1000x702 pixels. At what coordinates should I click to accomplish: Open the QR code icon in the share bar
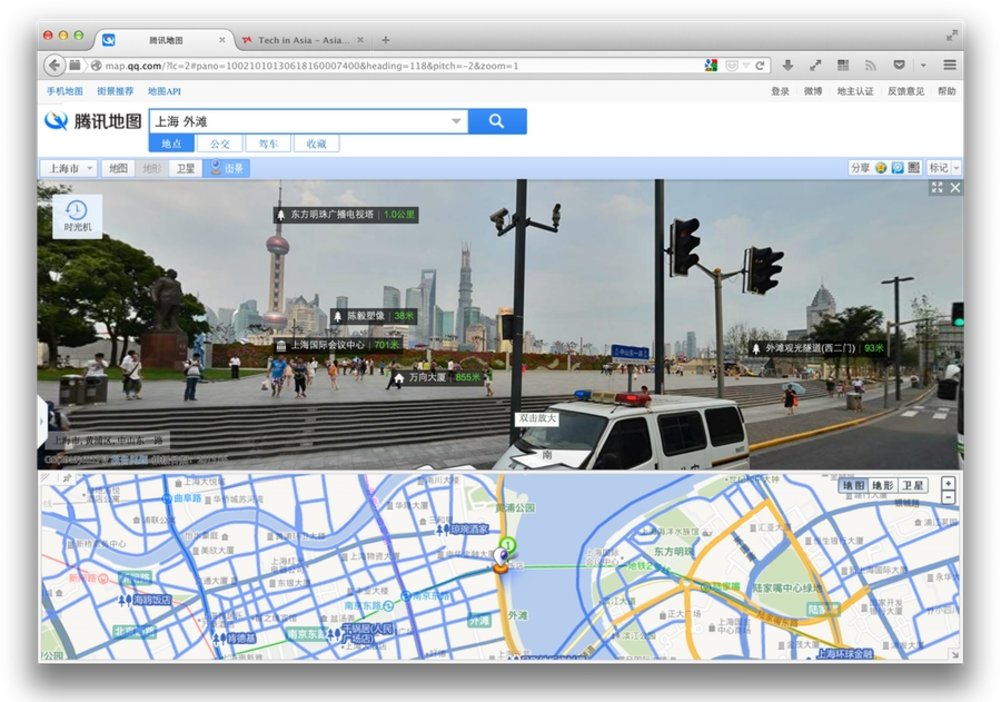(914, 167)
